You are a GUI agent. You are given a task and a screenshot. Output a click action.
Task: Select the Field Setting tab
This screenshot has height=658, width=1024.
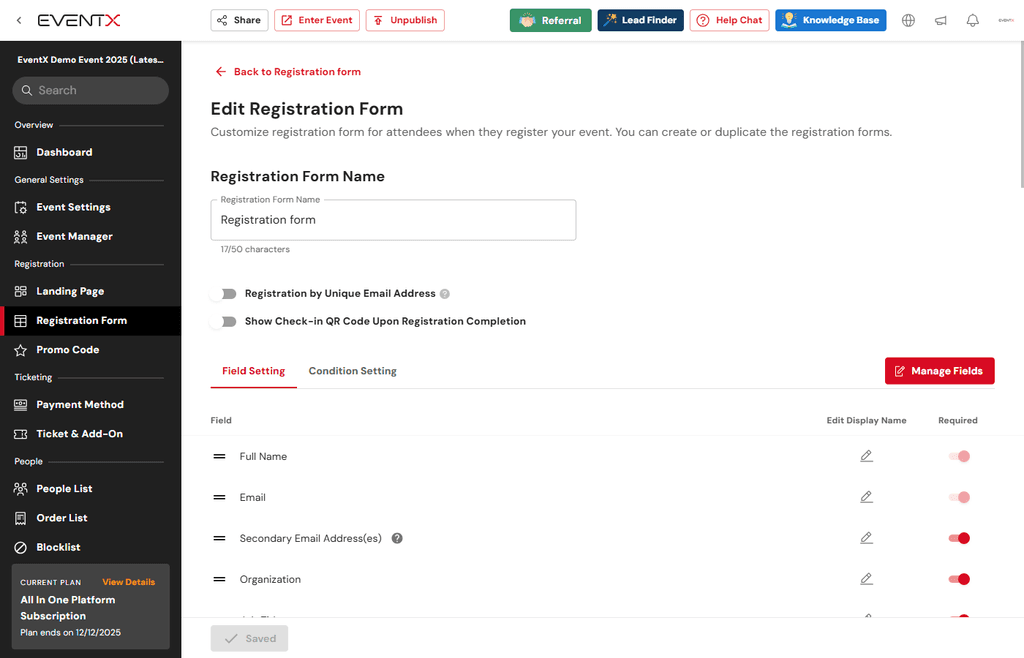(253, 370)
